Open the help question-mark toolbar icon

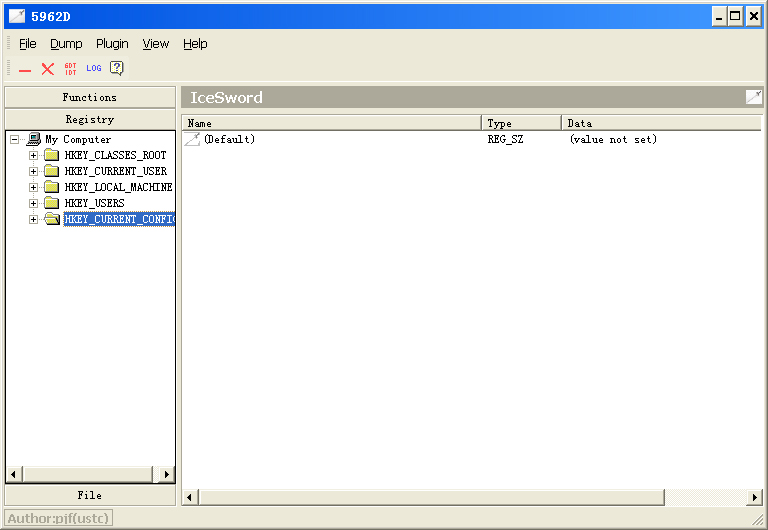117,68
